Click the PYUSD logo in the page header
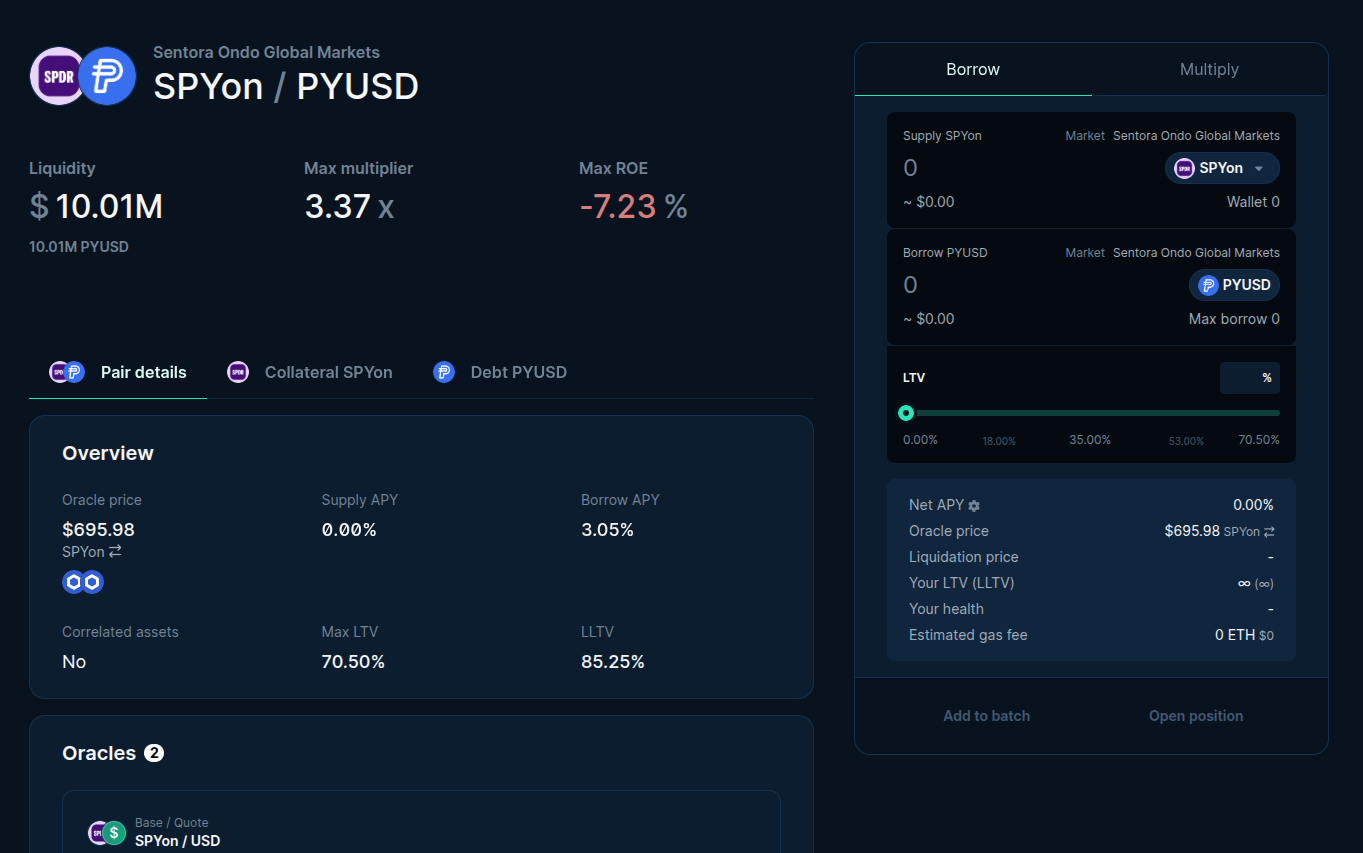1363x853 pixels. (x=107, y=76)
